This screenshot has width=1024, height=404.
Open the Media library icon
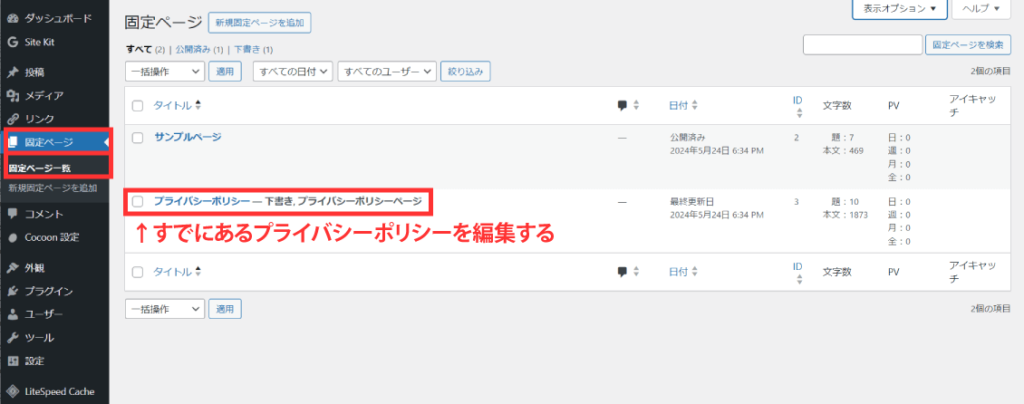(x=12, y=96)
